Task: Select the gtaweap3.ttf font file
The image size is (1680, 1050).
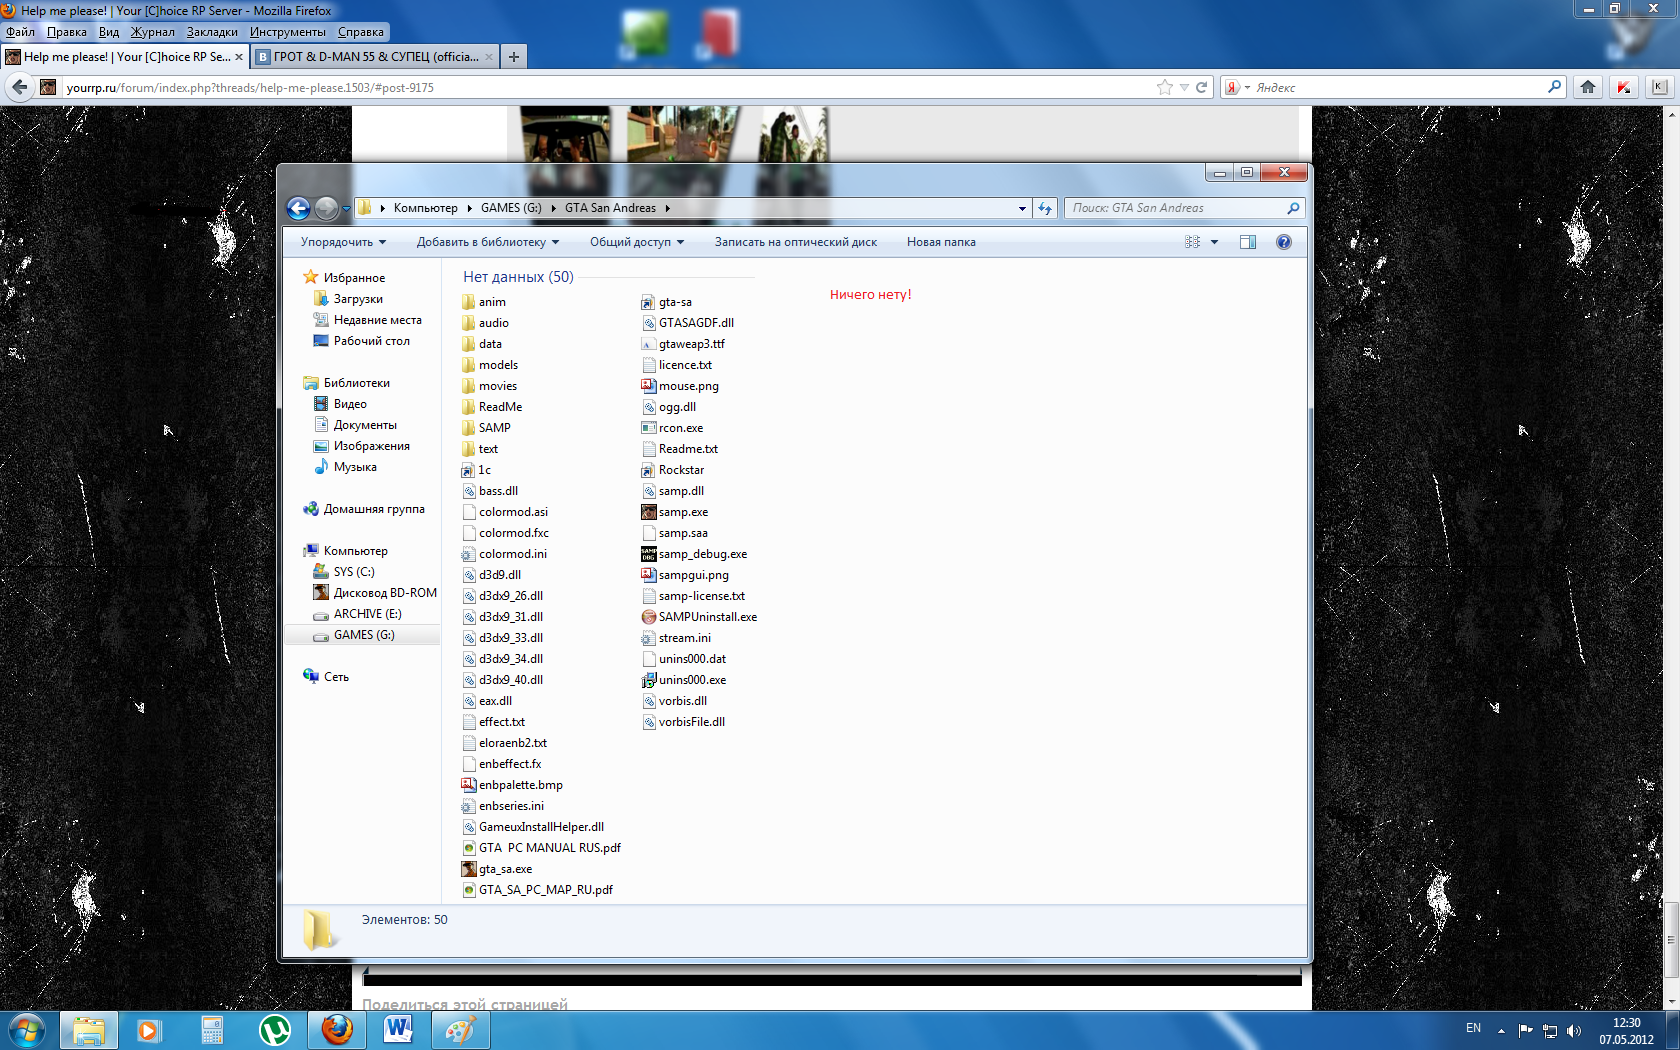Action: click(684, 344)
